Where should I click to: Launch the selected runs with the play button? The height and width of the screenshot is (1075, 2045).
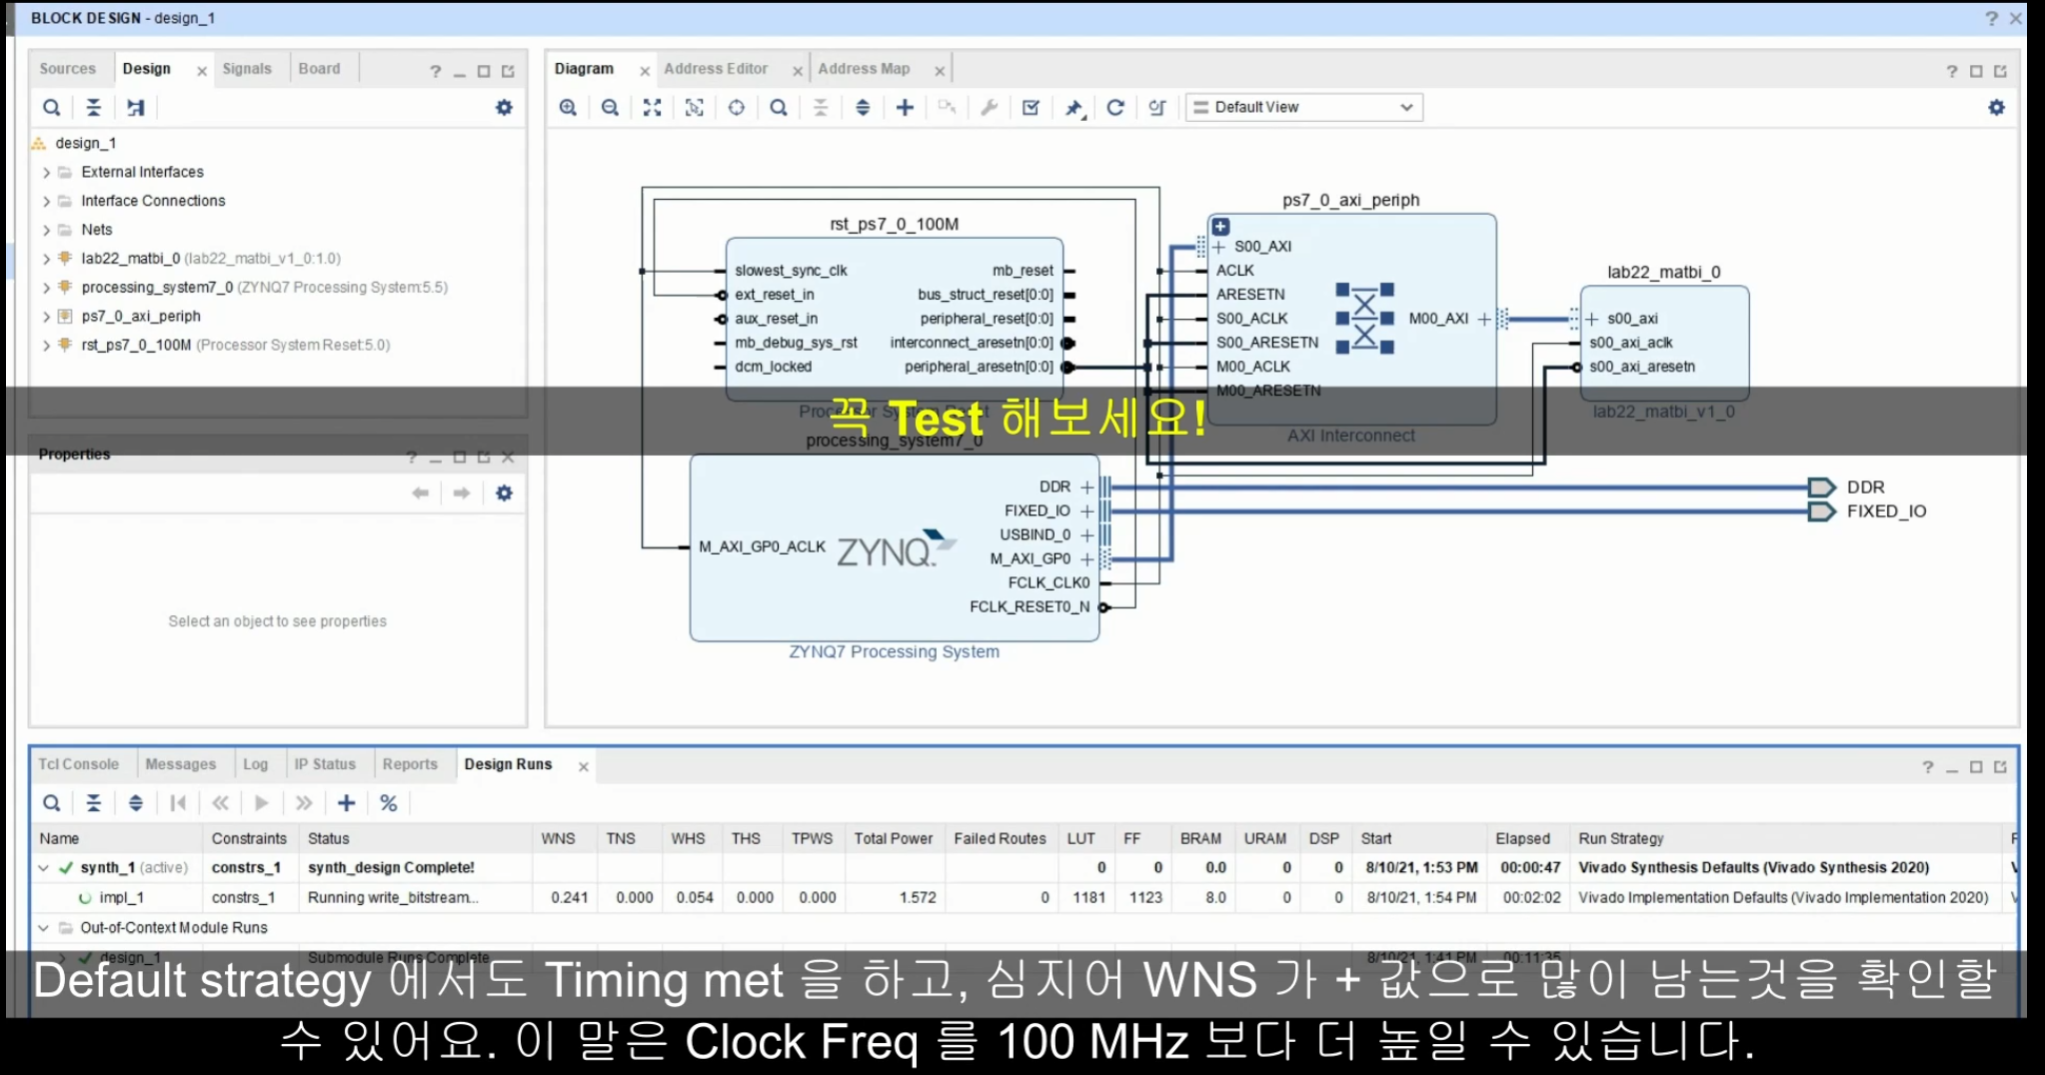[x=262, y=803]
